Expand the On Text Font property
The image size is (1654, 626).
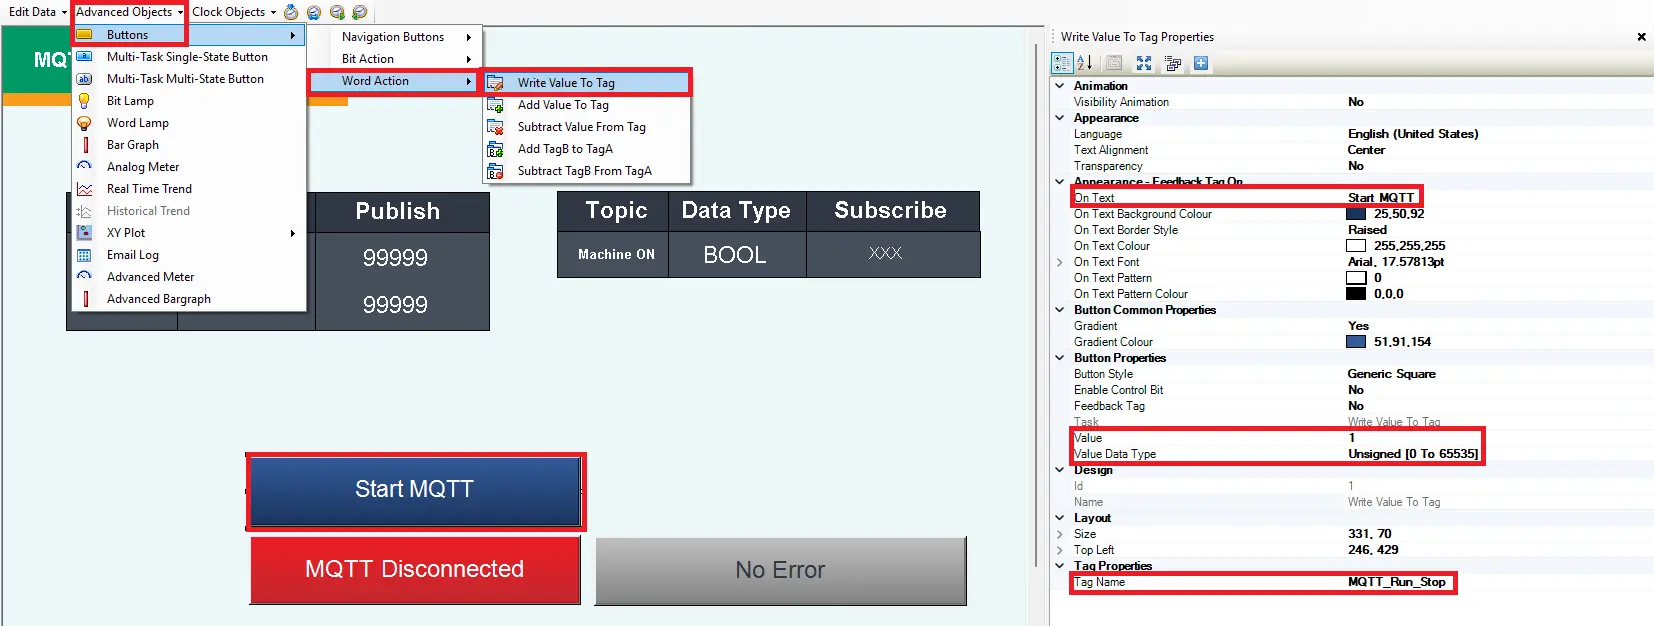tap(1060, 262)
